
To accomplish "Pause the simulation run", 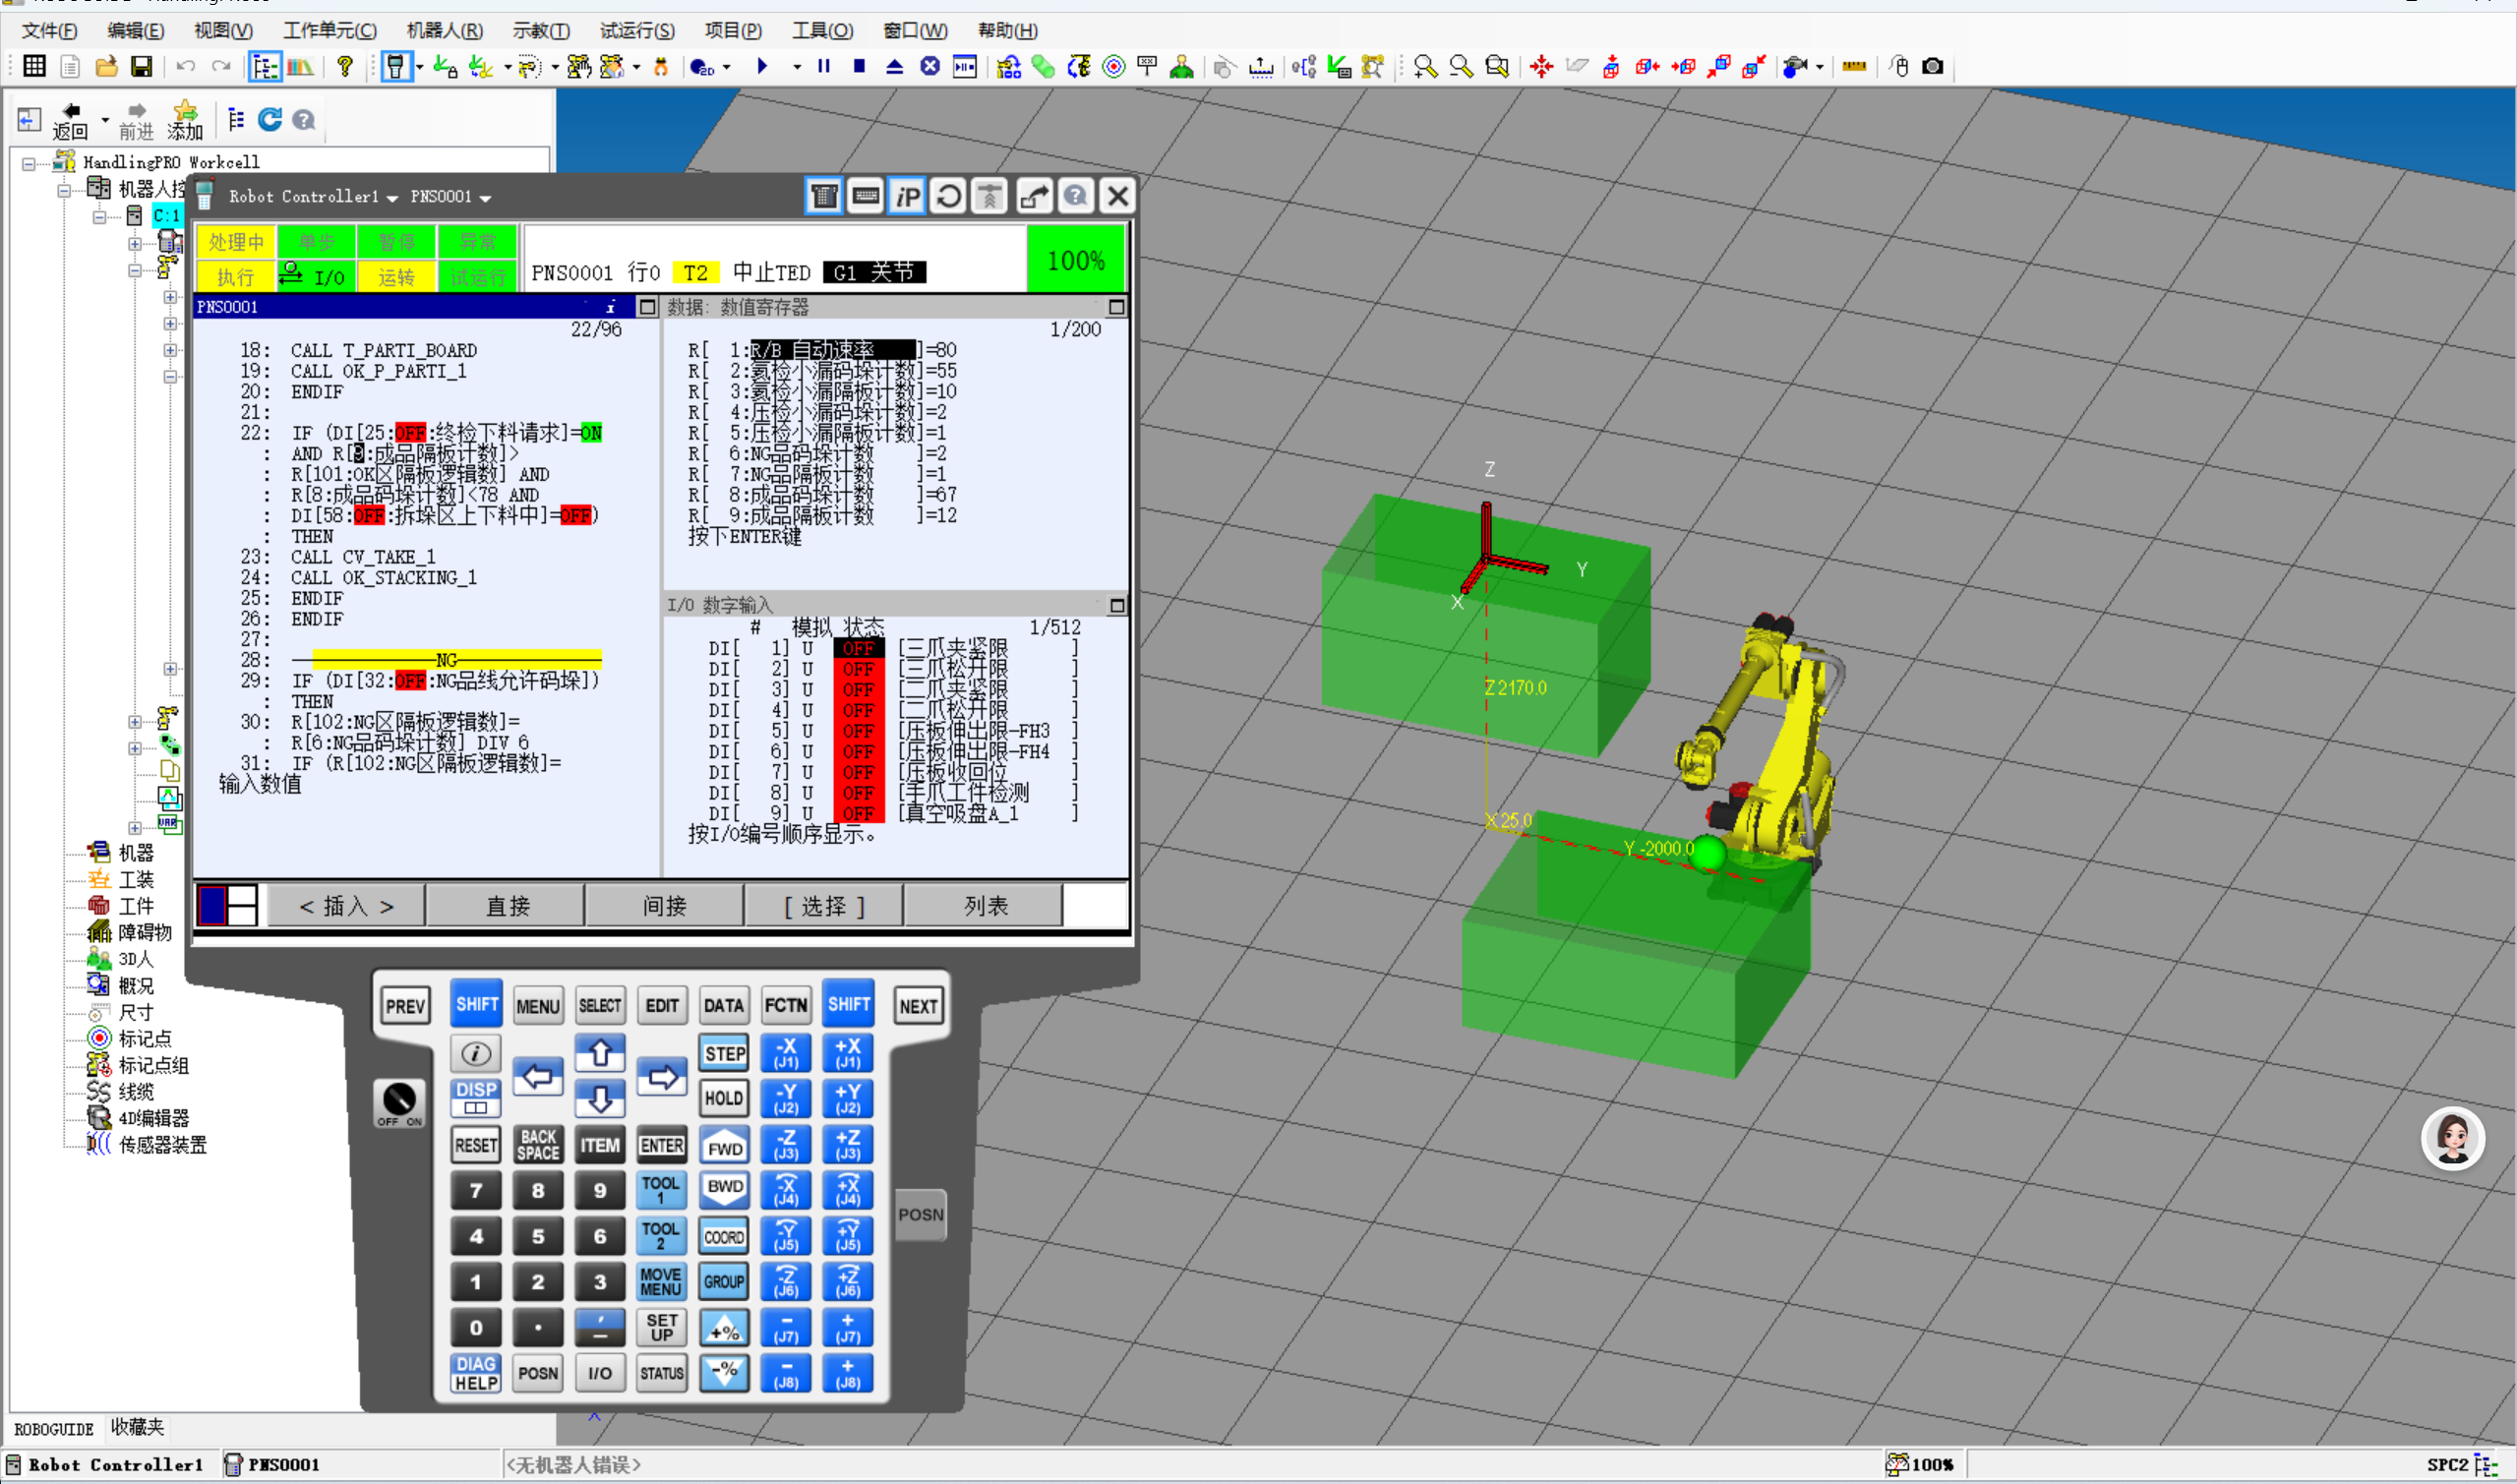I will click(x=824, y=66).
